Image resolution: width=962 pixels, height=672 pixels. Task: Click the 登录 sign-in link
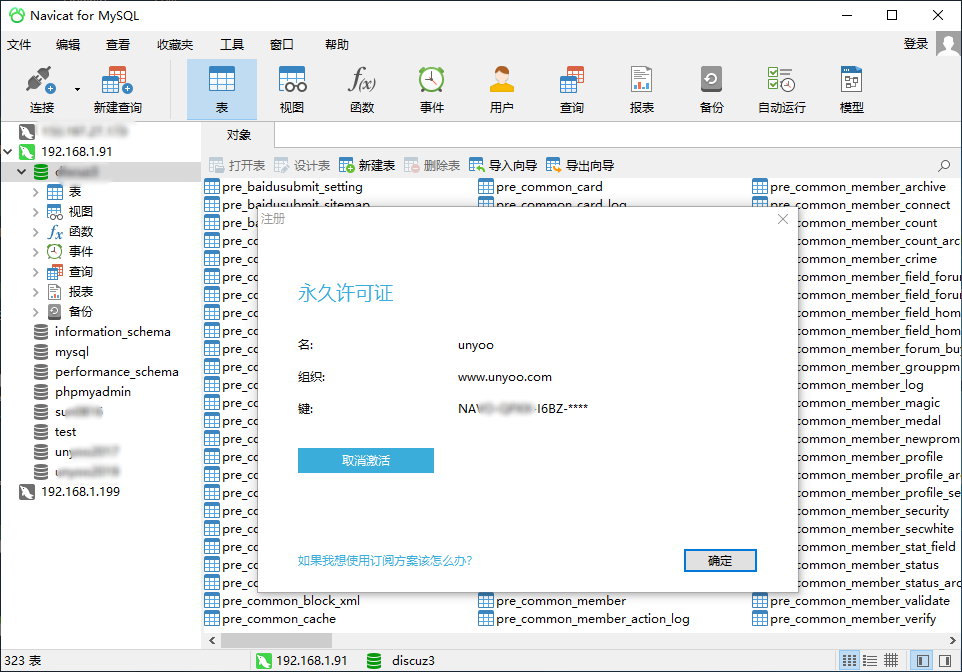point(915,44)
